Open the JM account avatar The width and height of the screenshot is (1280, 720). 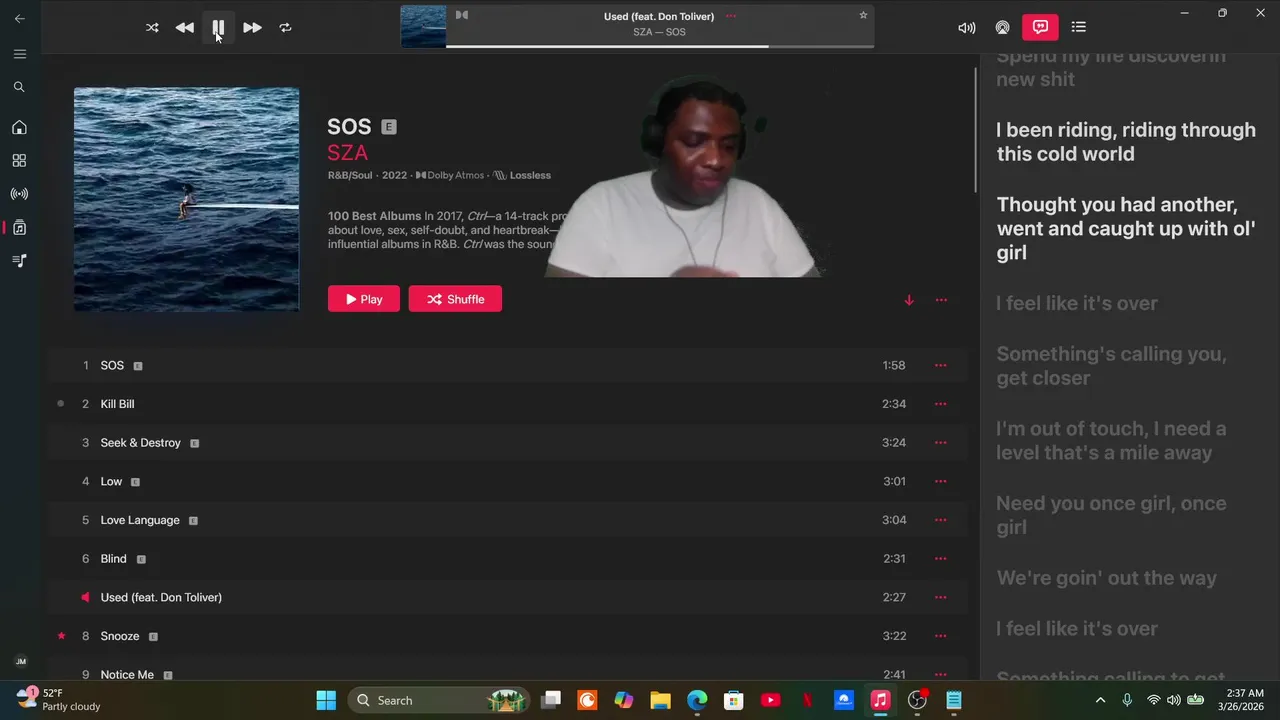coord(21,662)
